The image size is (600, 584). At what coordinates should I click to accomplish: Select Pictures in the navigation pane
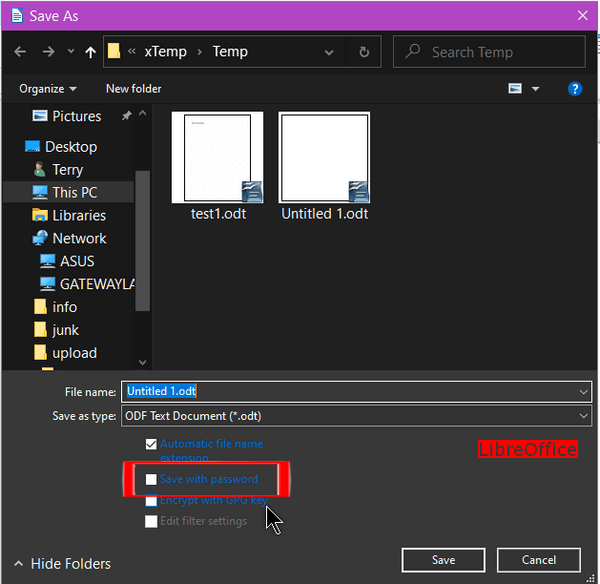click(x=77, y=116)
